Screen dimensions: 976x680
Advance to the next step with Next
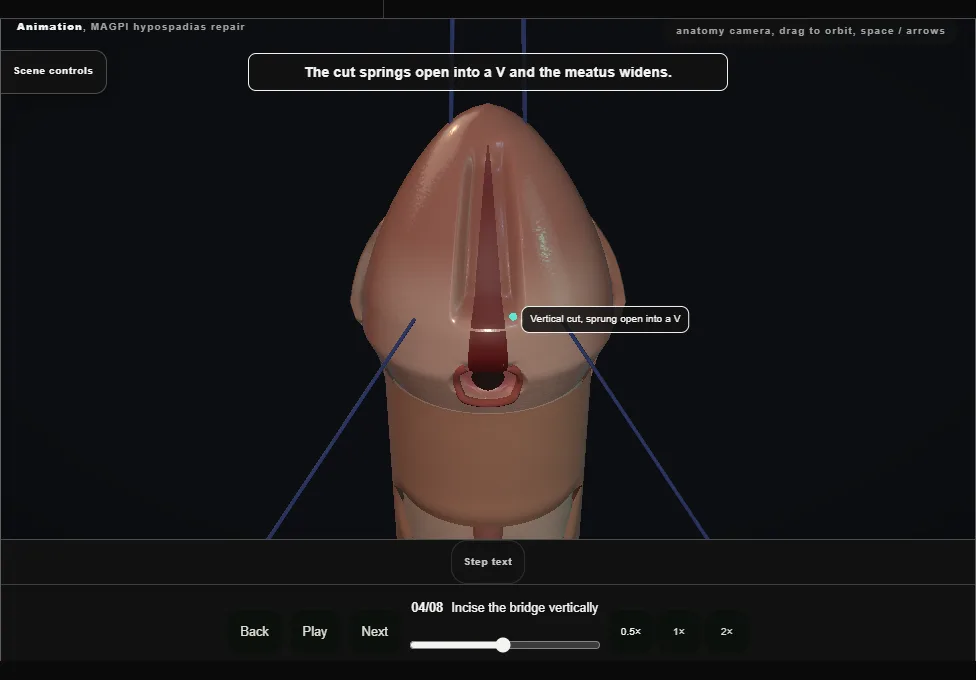[375, 631]
